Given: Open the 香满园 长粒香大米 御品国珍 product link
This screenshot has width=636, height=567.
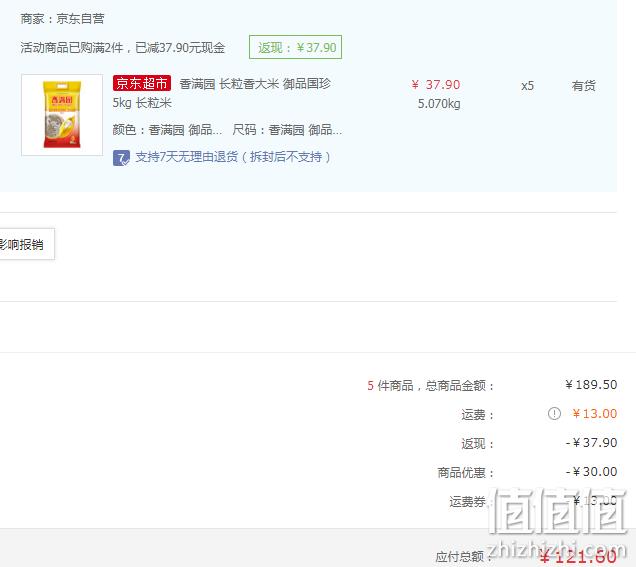Looking at the screenshot, I should tap(255, 84).
